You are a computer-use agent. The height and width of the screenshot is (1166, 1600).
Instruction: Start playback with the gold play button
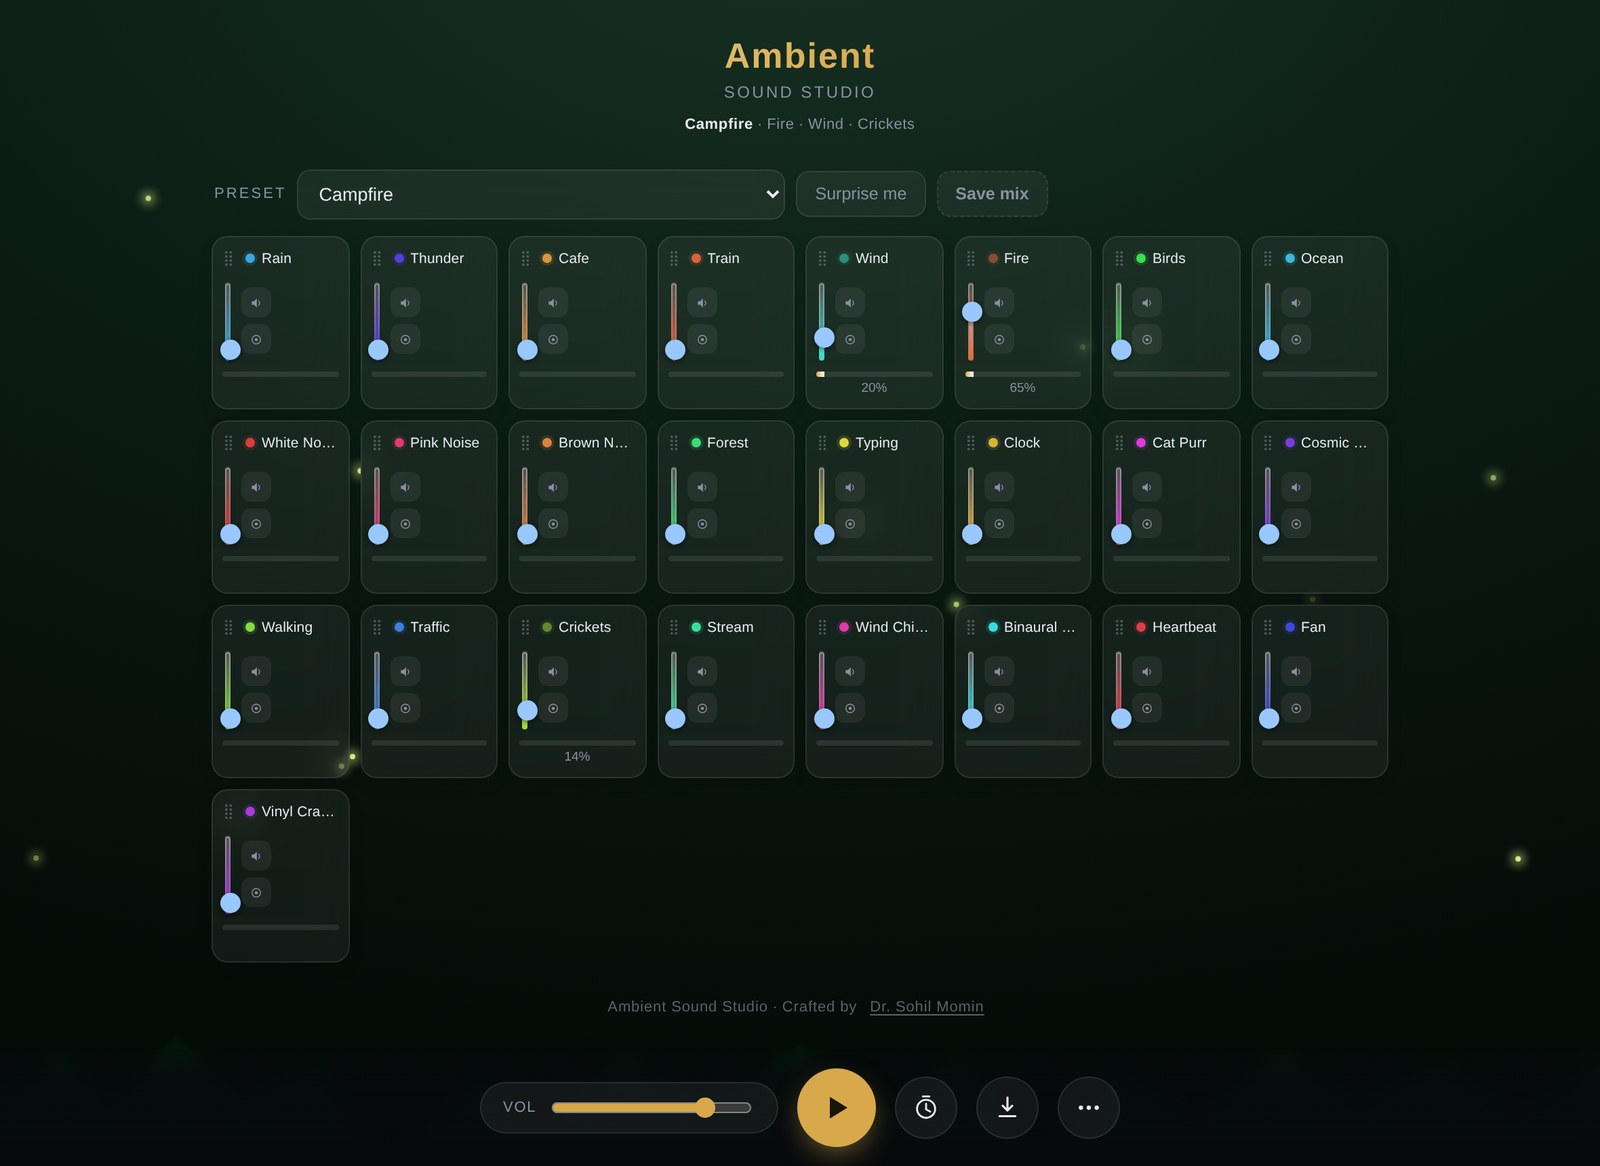point(836,1107)
